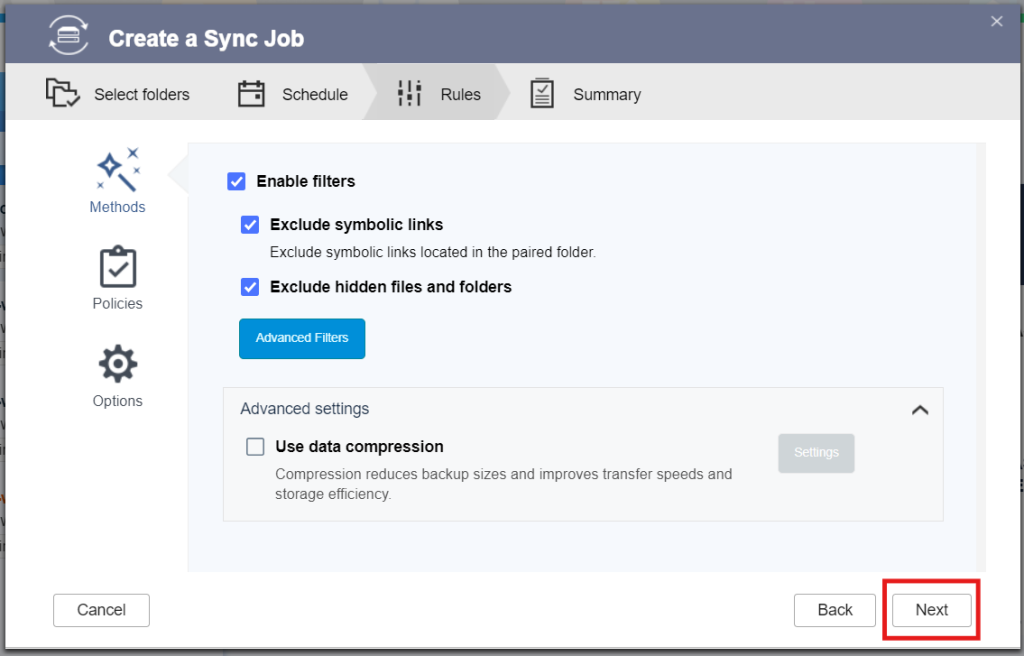Viewport: 1024px width, 656px height.
Task: Click the Next button
Action: coord(930,610)
